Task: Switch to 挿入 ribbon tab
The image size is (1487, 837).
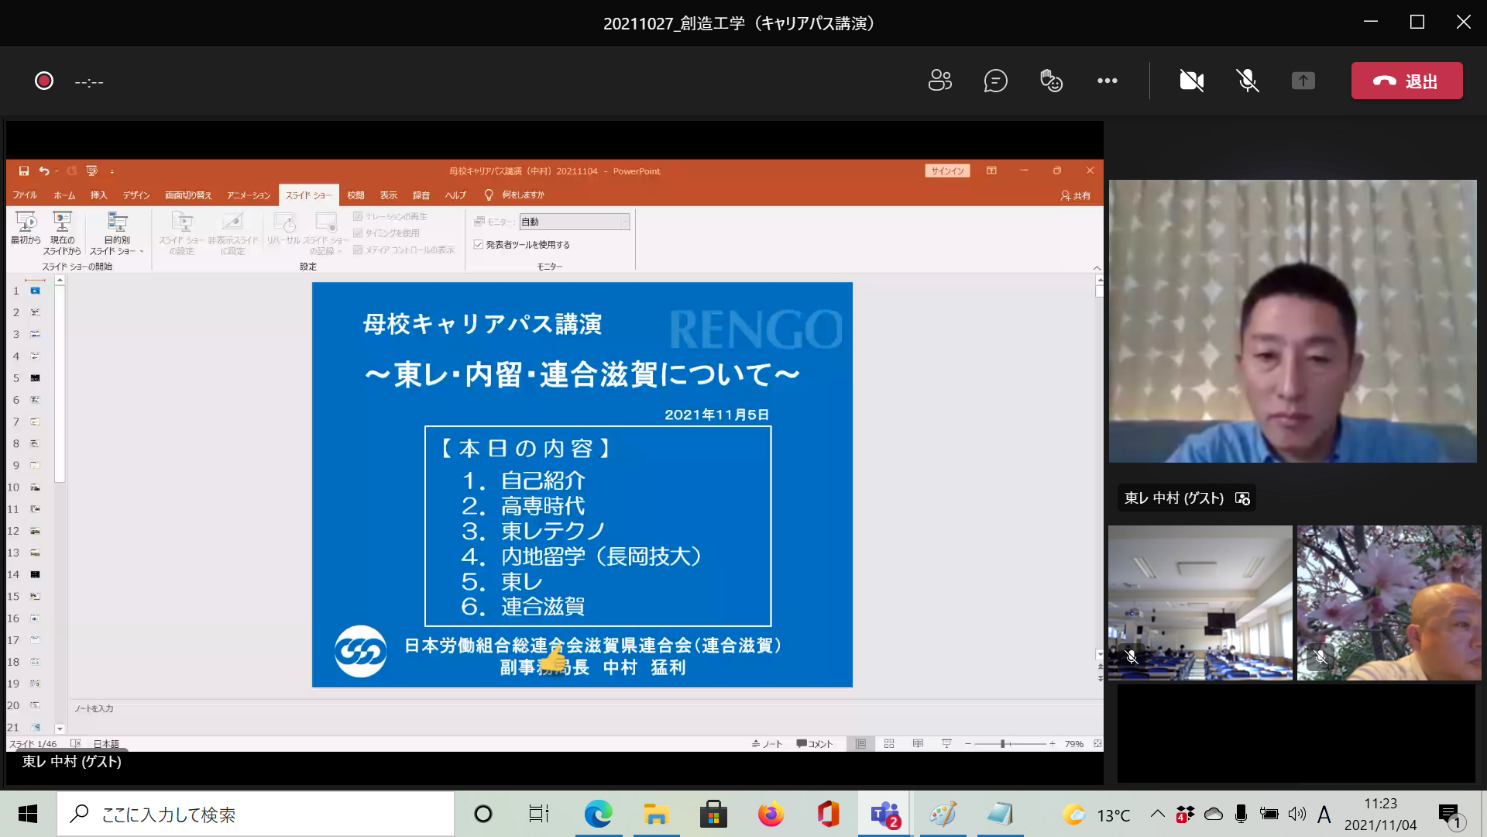Action: click(x=99, y=195)
